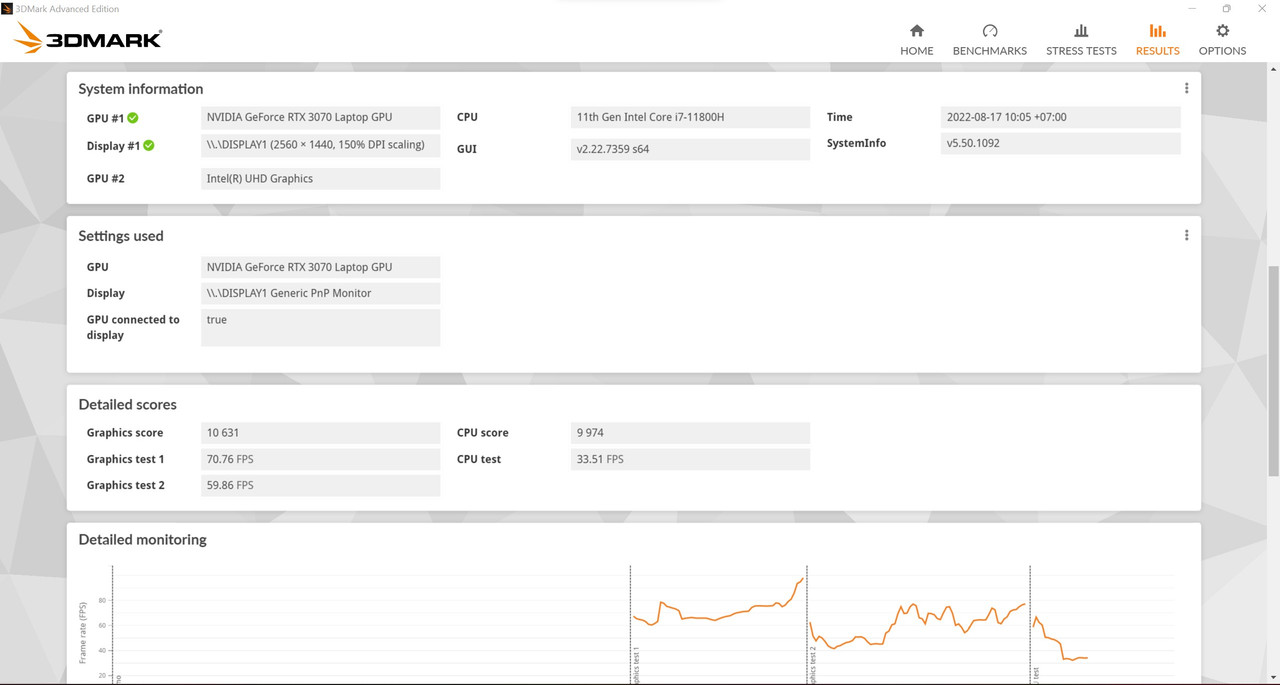This screenshot has height=685, width=1280.
Task: Select GPU value in Settings used
Action: [x=320, y=267]
